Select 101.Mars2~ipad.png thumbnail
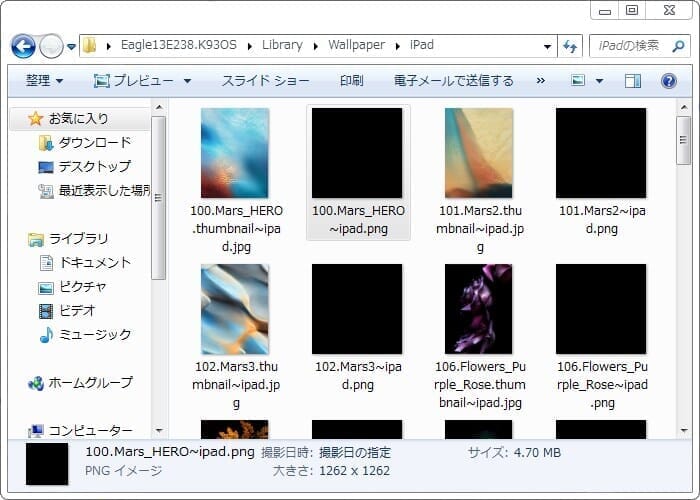The height and width of the screenshot is (500, 700). tap(601, 153)
